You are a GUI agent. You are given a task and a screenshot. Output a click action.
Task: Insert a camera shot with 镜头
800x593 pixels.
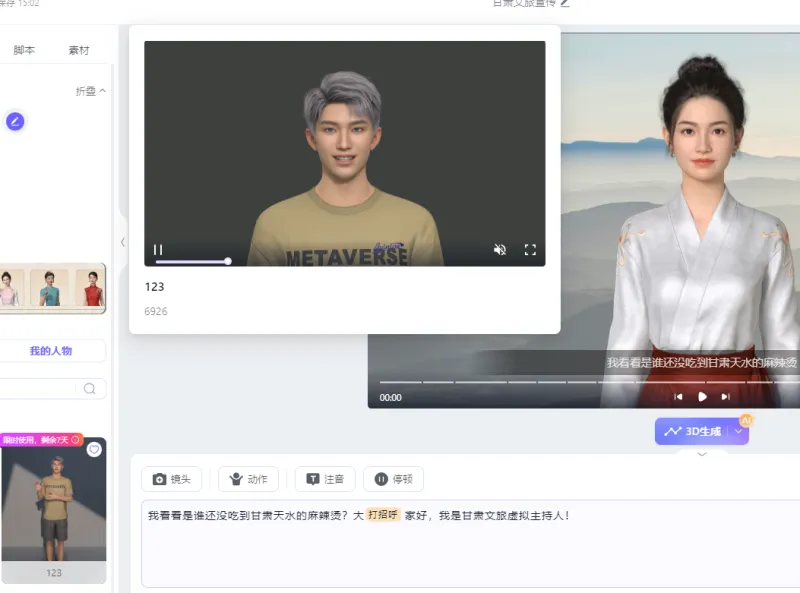click(x=171, y=479)
